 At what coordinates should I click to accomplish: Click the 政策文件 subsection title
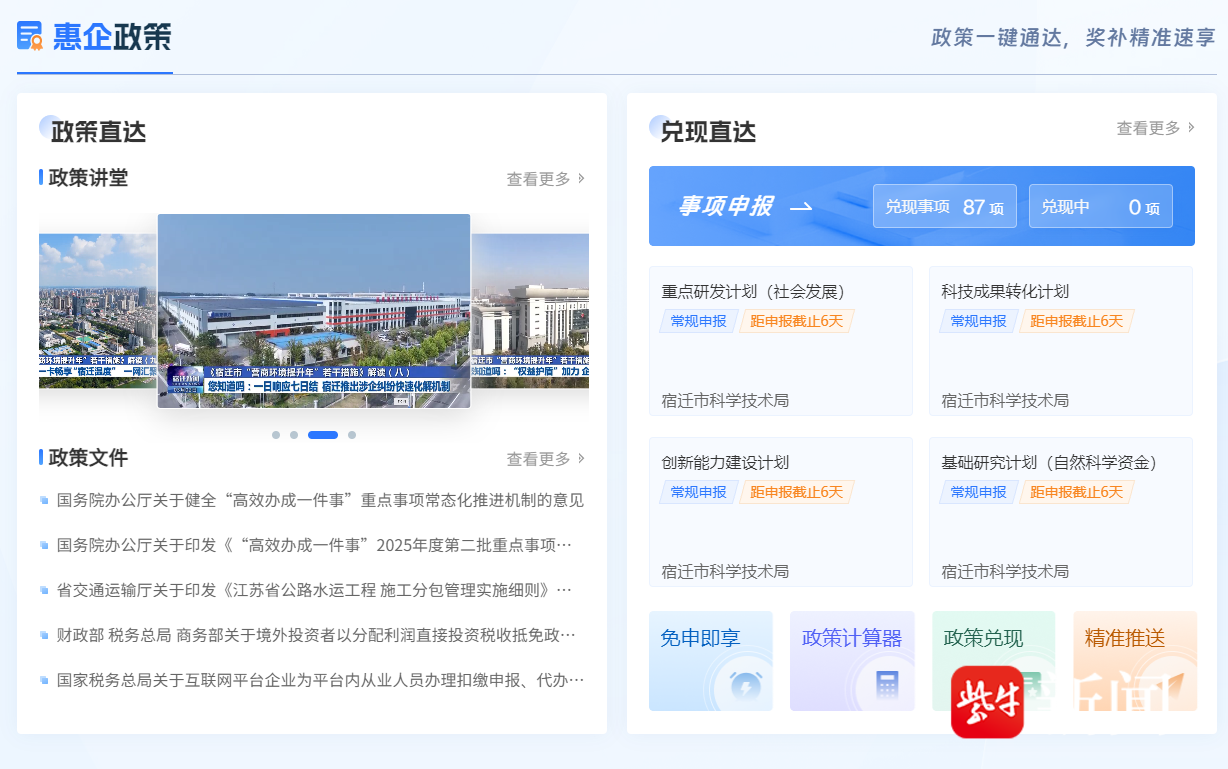coord(88,458)
